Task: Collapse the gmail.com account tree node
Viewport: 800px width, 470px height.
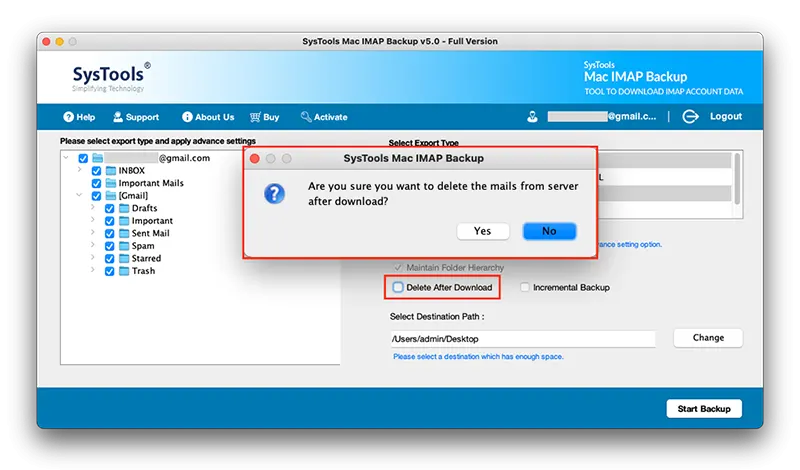Action: tap(66, 158)
